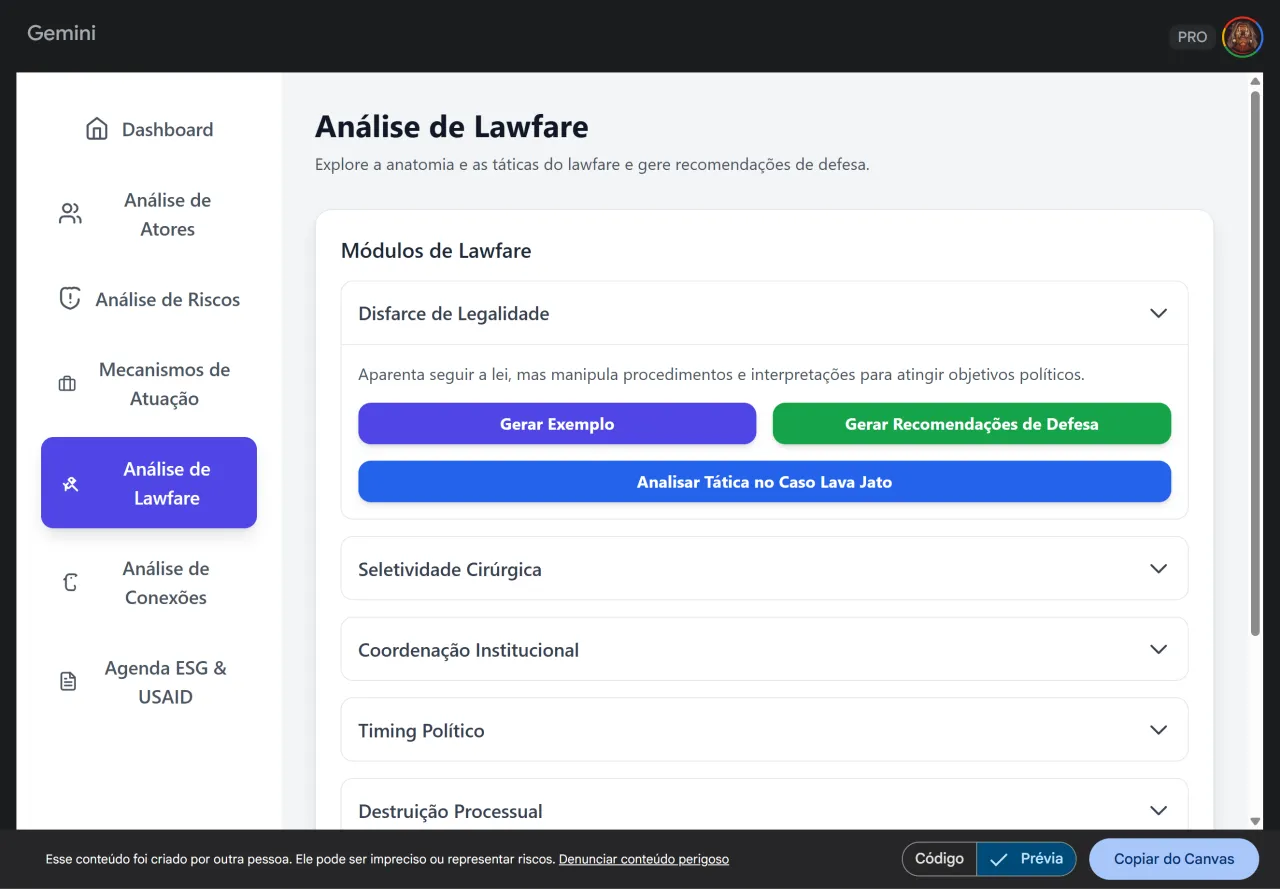Open the user profile avatar
The image size is (1280, 889).
1242,37
